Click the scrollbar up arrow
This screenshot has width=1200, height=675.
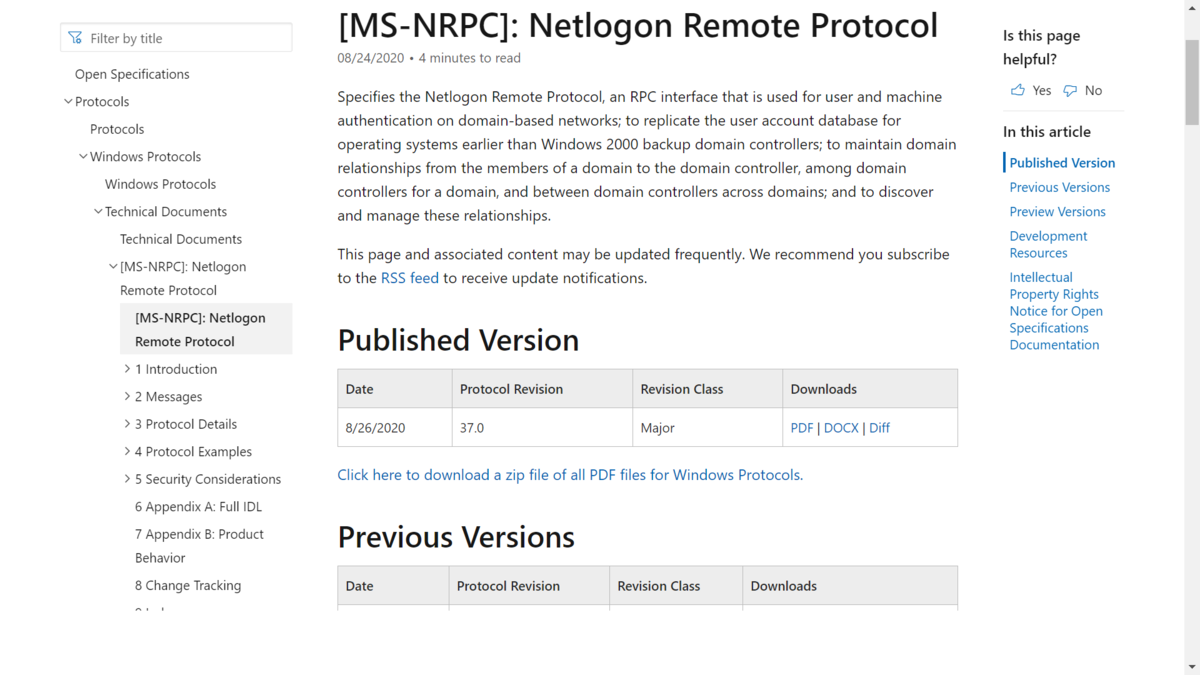coord(1192,8)
